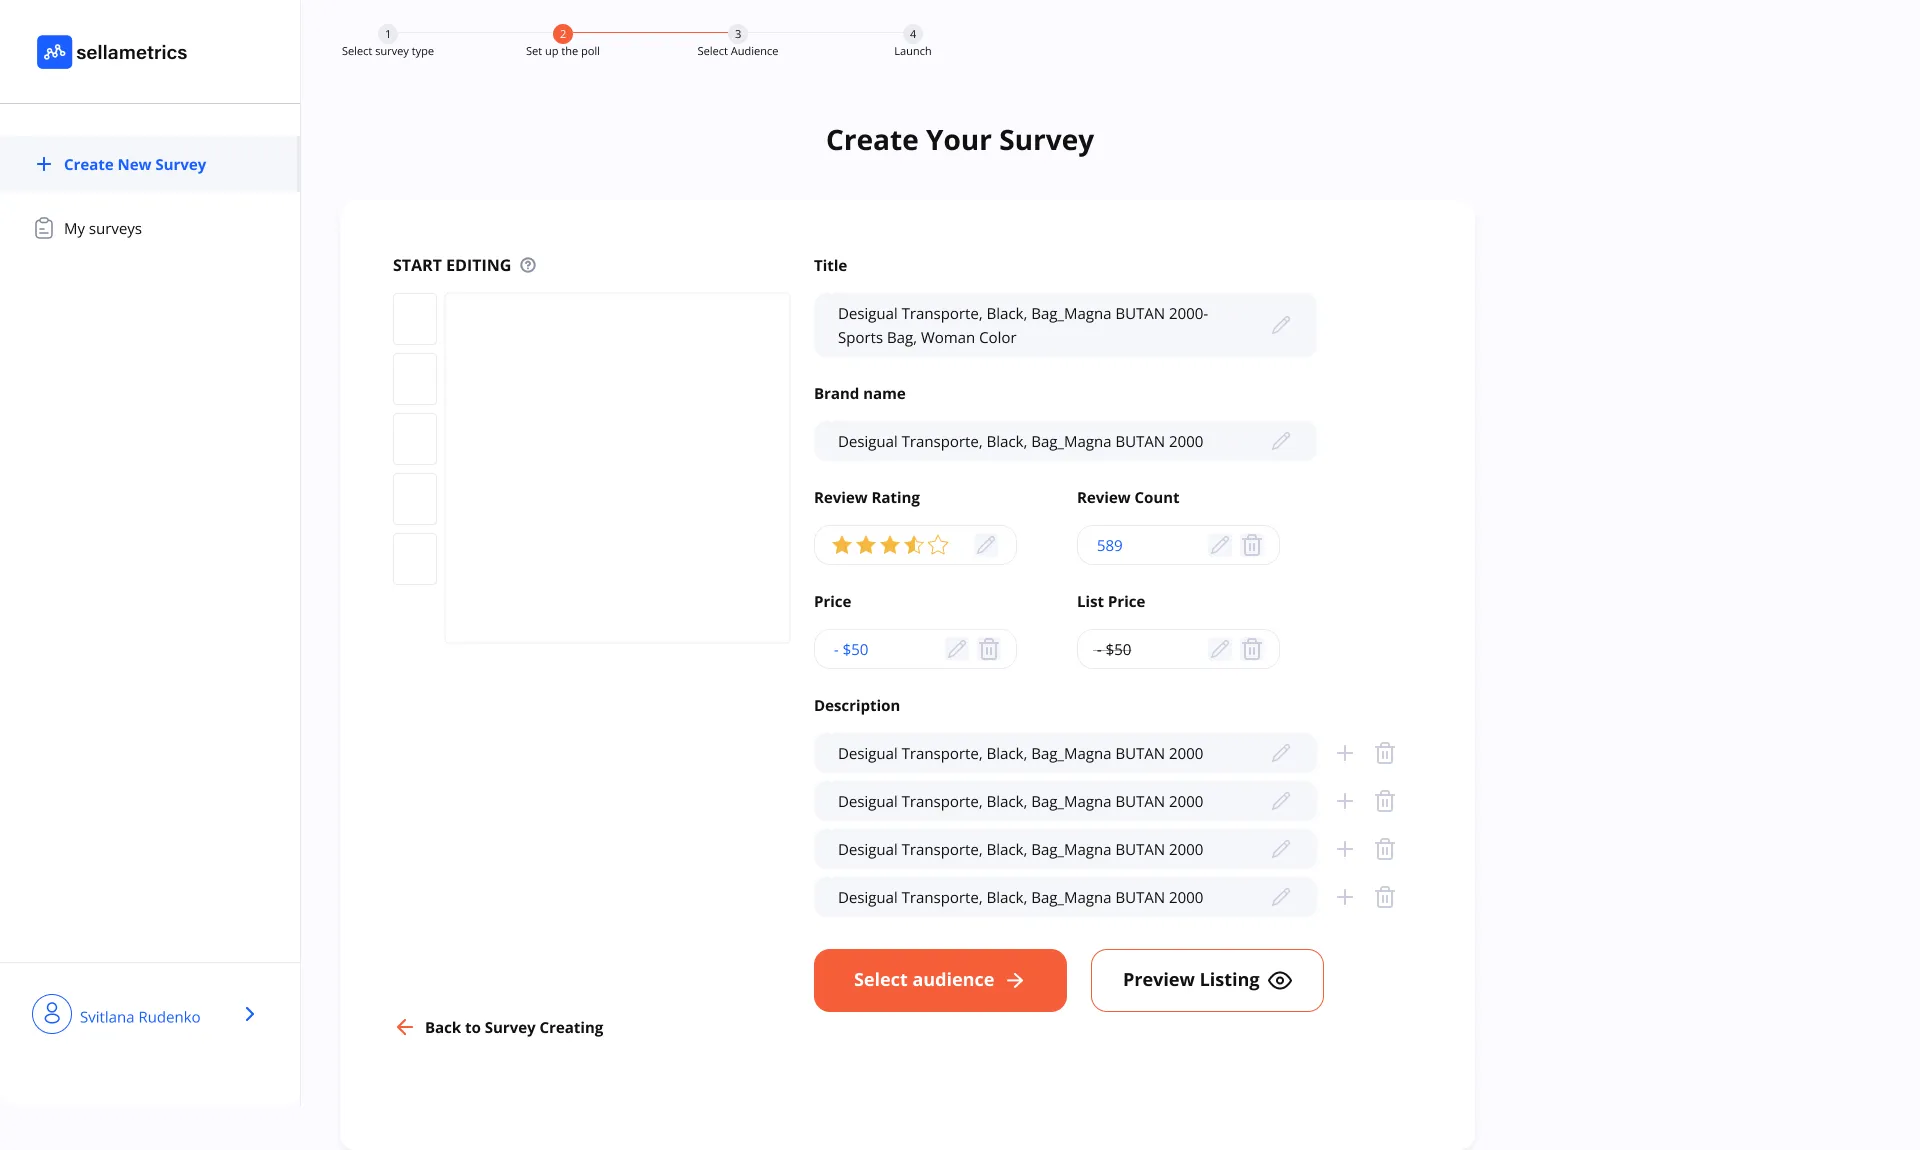The width and height of the screenshot is (1920, 1150).
Task: Click the Preview Listing button
Action: pos(1207,980)
